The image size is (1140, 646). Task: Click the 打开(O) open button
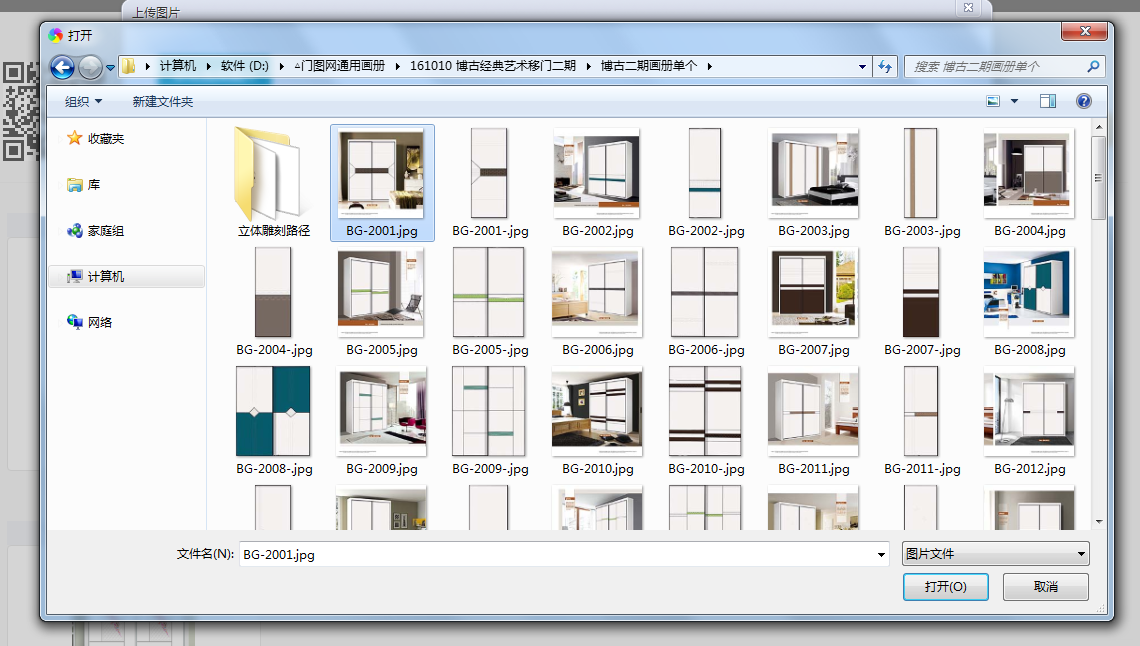coord(945,587)
